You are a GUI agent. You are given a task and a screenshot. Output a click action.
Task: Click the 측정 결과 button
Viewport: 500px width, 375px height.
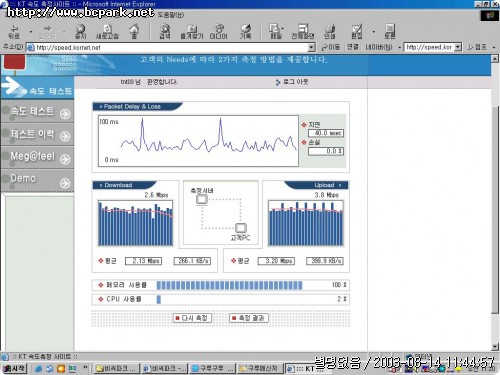pyautogui.click(x=249, y=318)
